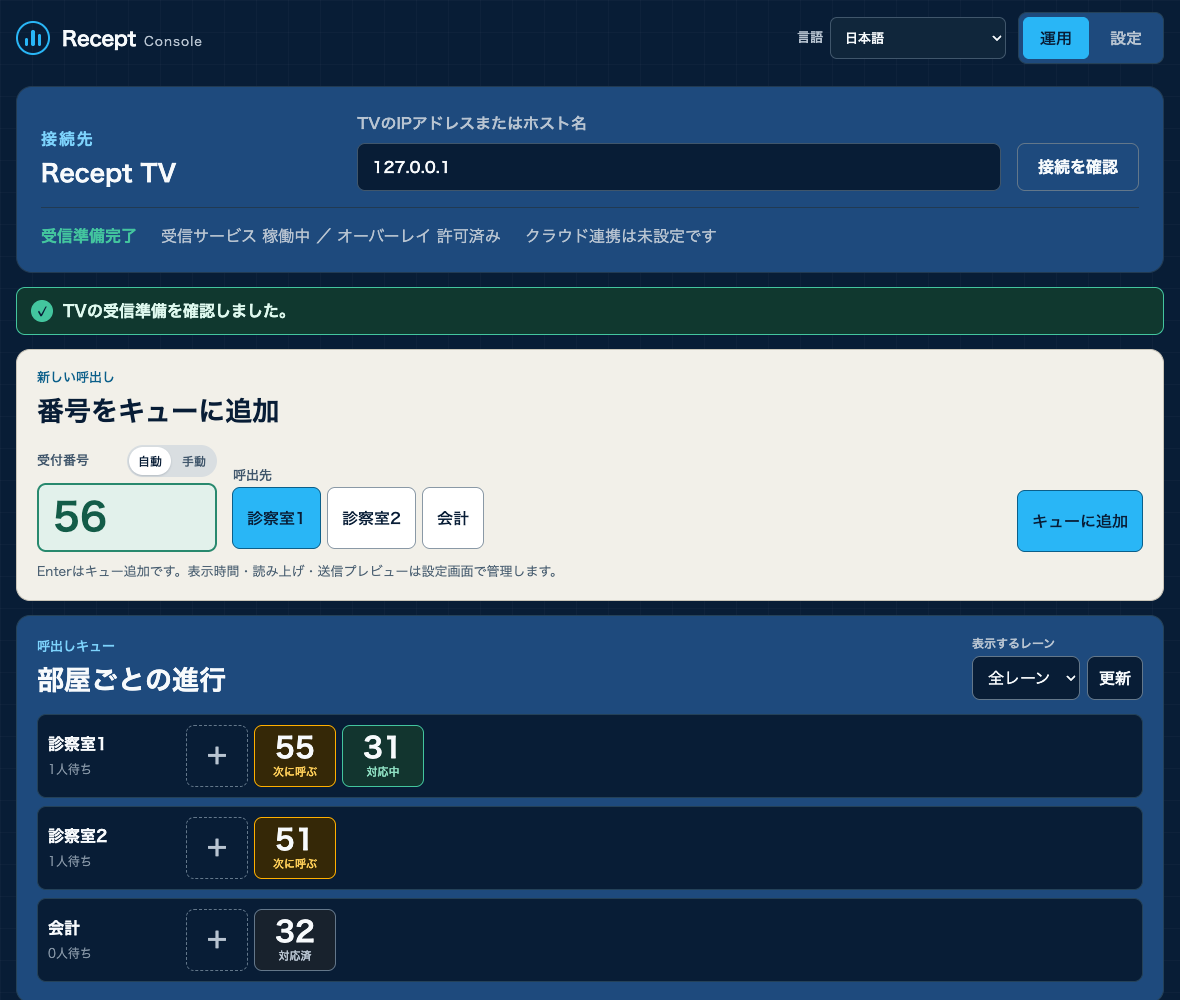Click the 診察室1 lane label
This screenshot has width=1180, height=1000.
[x=77, y=743]
